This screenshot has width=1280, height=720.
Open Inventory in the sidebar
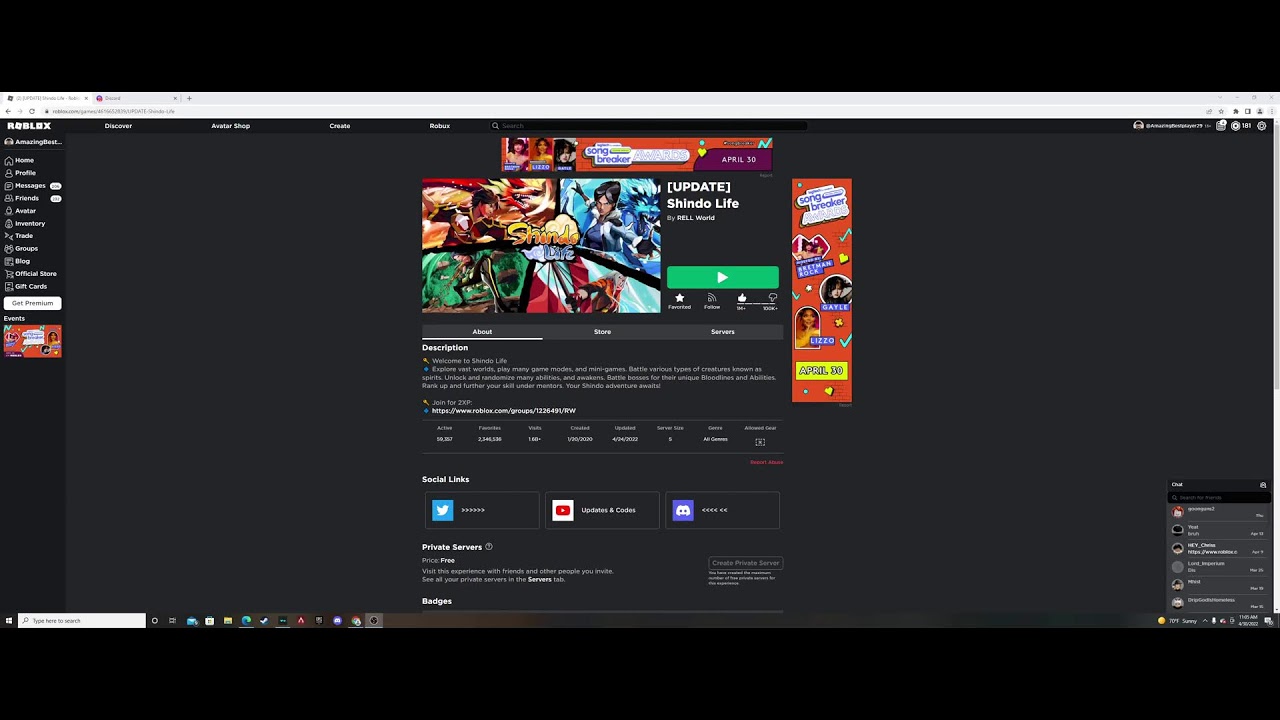pyautogui.click(x=25, y=223)
